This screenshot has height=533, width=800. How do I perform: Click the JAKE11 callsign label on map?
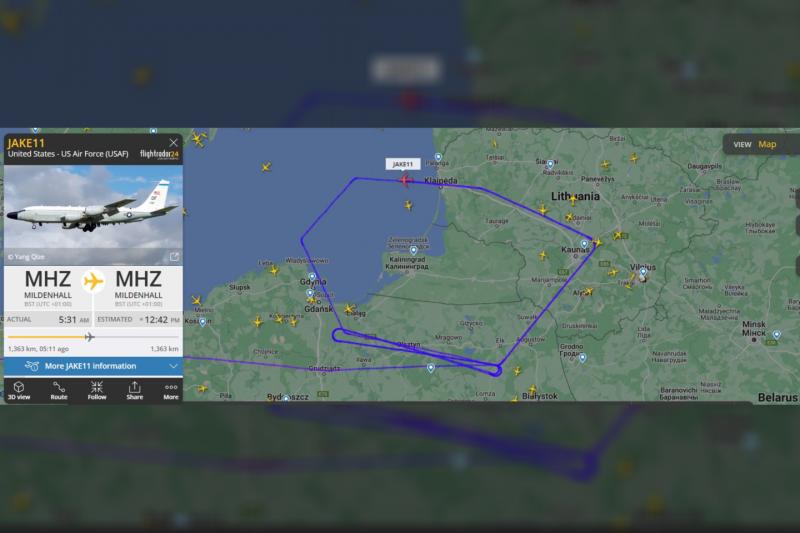(403, 164)
